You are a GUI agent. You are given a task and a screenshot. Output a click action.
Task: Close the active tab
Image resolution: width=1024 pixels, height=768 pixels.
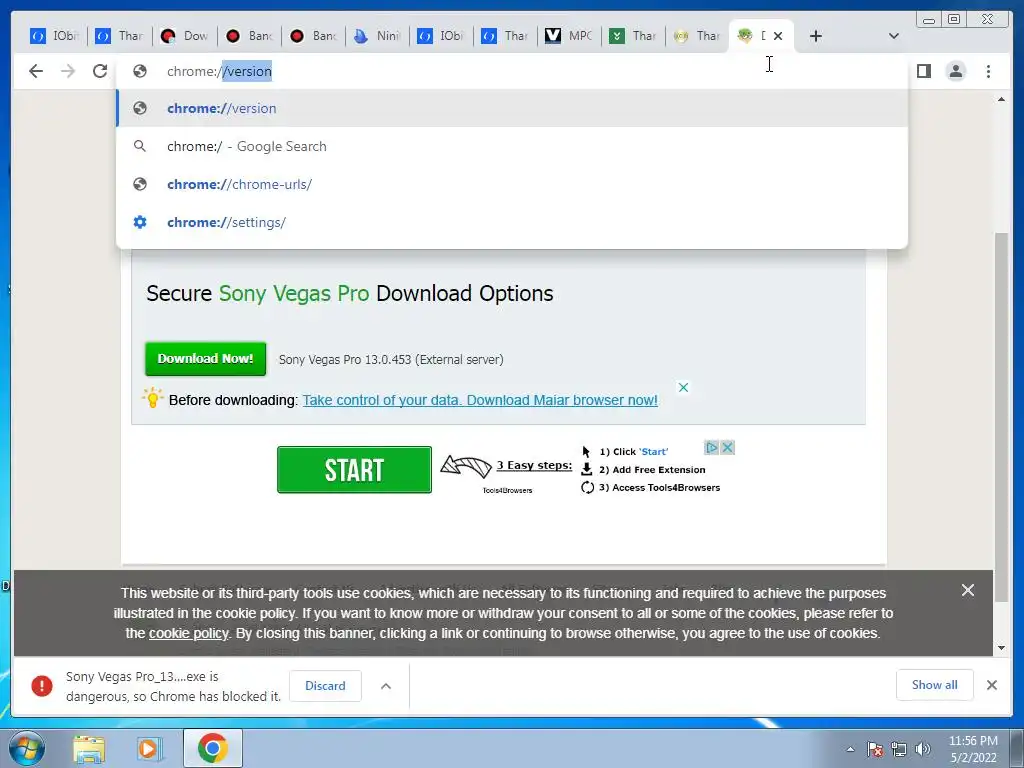click(x=778, y=36)
